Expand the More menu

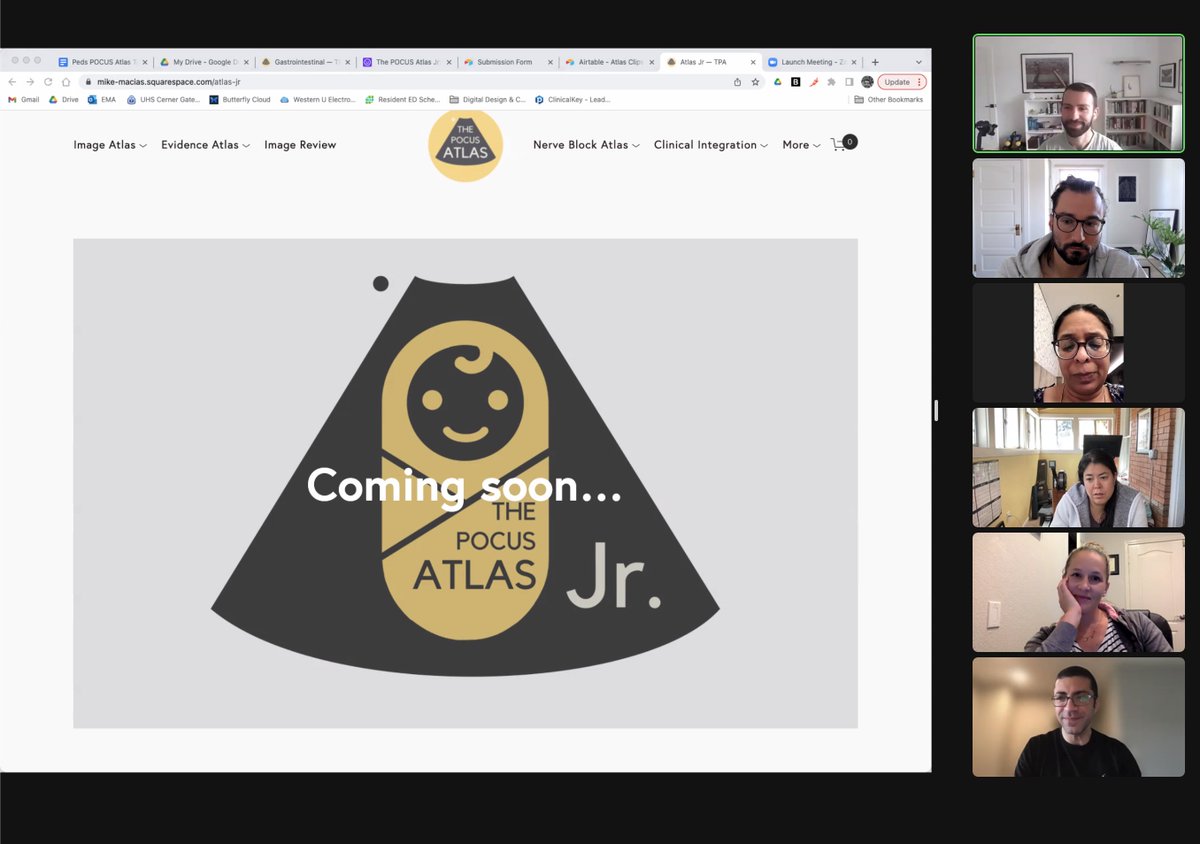801,145
